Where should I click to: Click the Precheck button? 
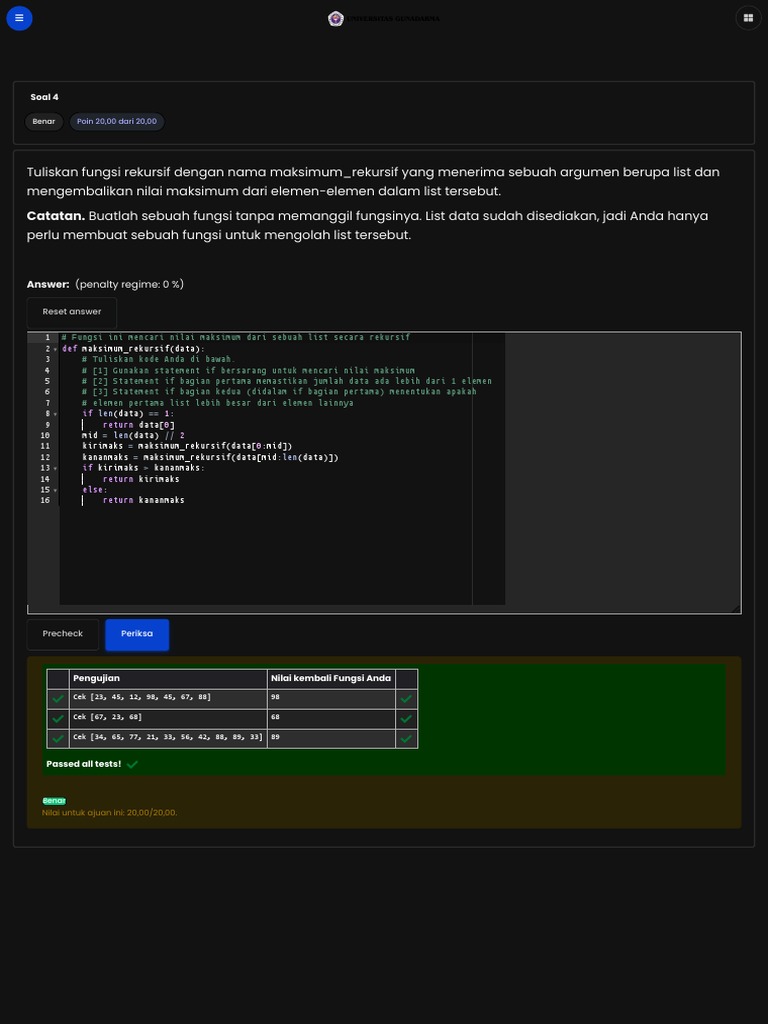tap(63, 634)
